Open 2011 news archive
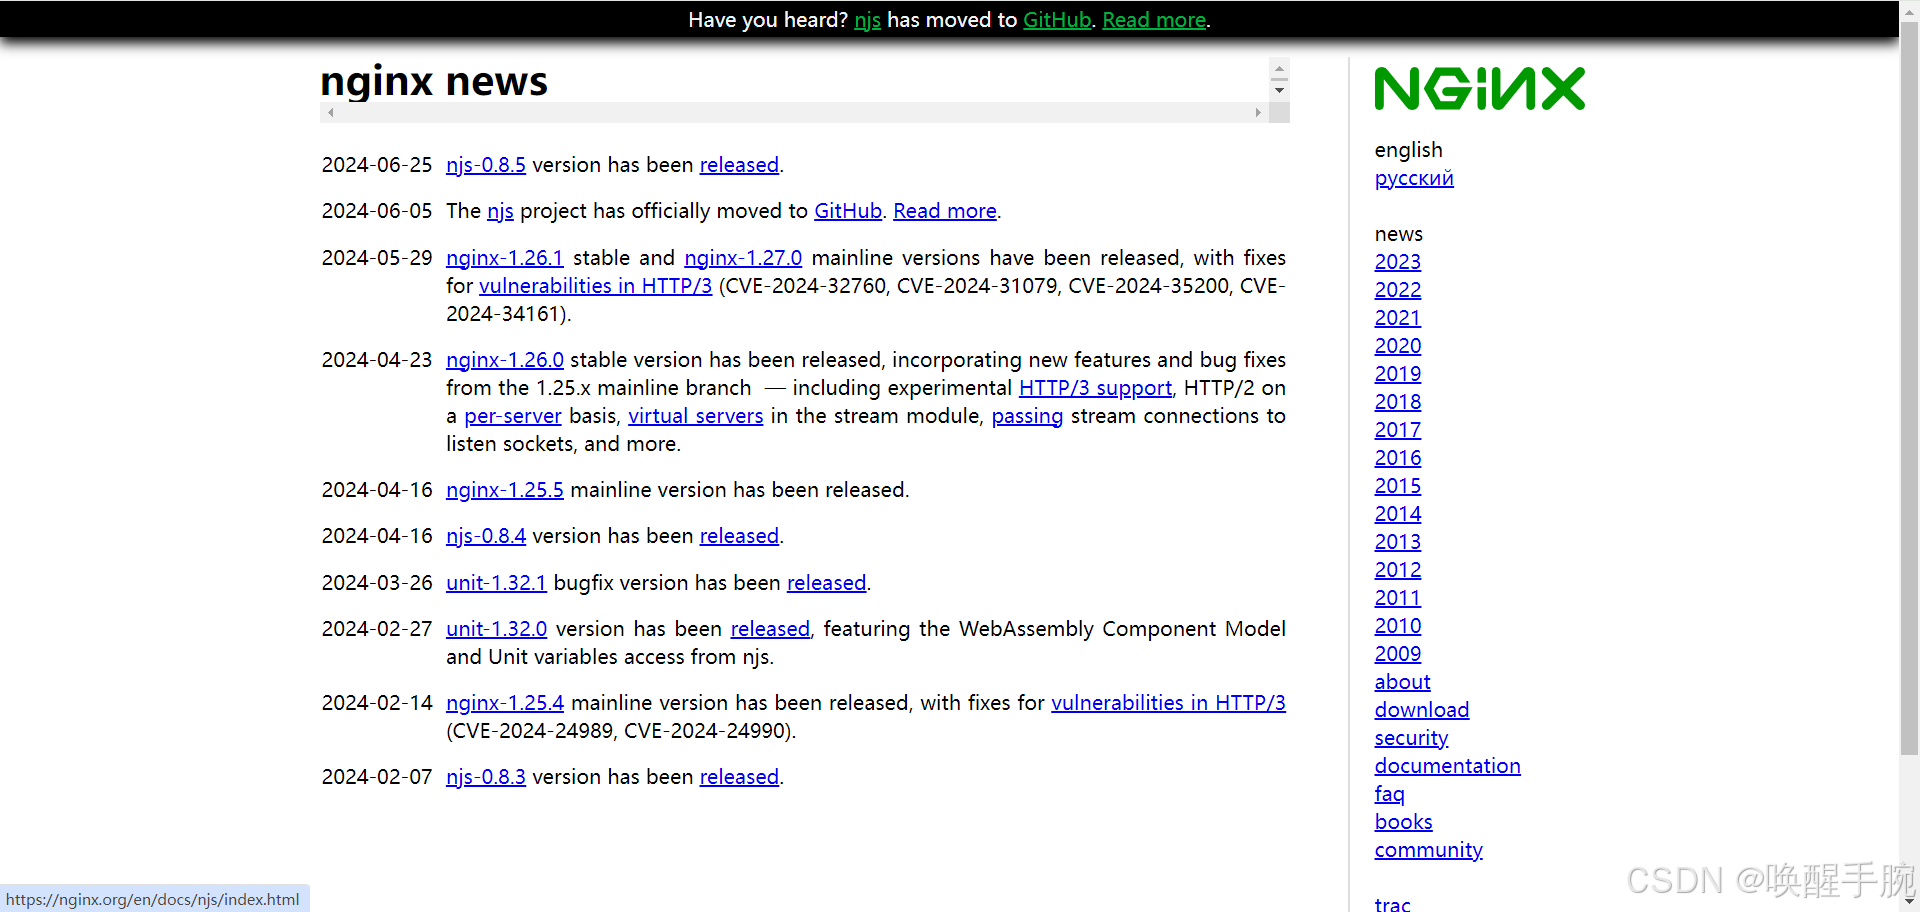 point(1398,598)
